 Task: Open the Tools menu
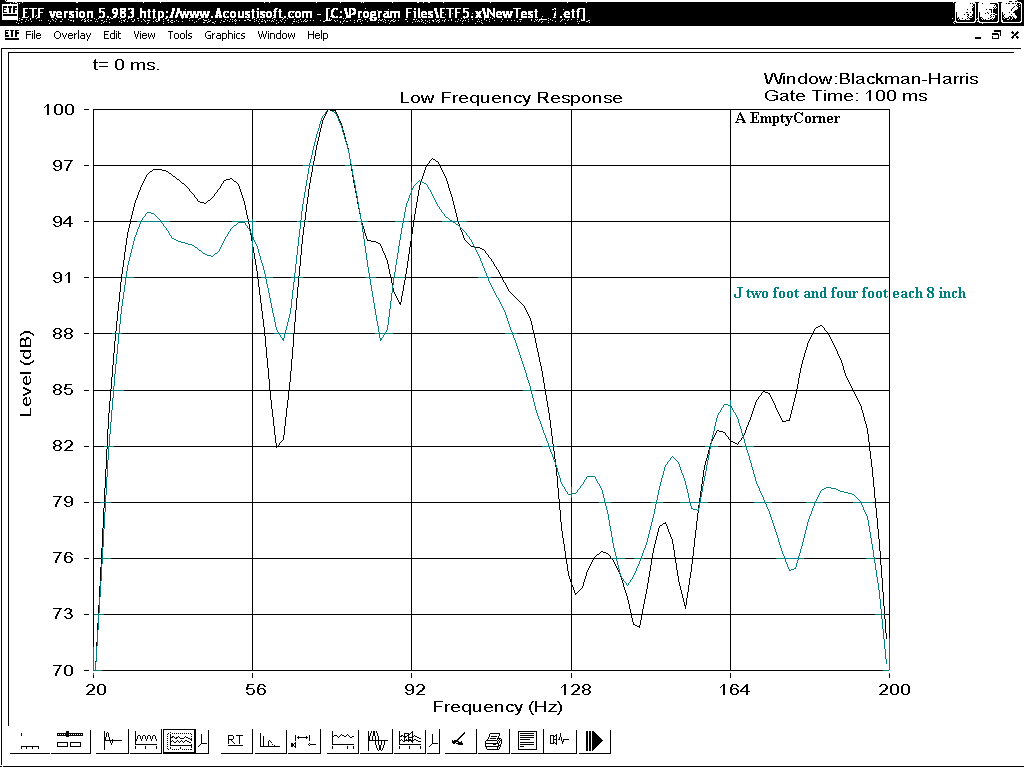pyautogui.click(x=180, y=35)
